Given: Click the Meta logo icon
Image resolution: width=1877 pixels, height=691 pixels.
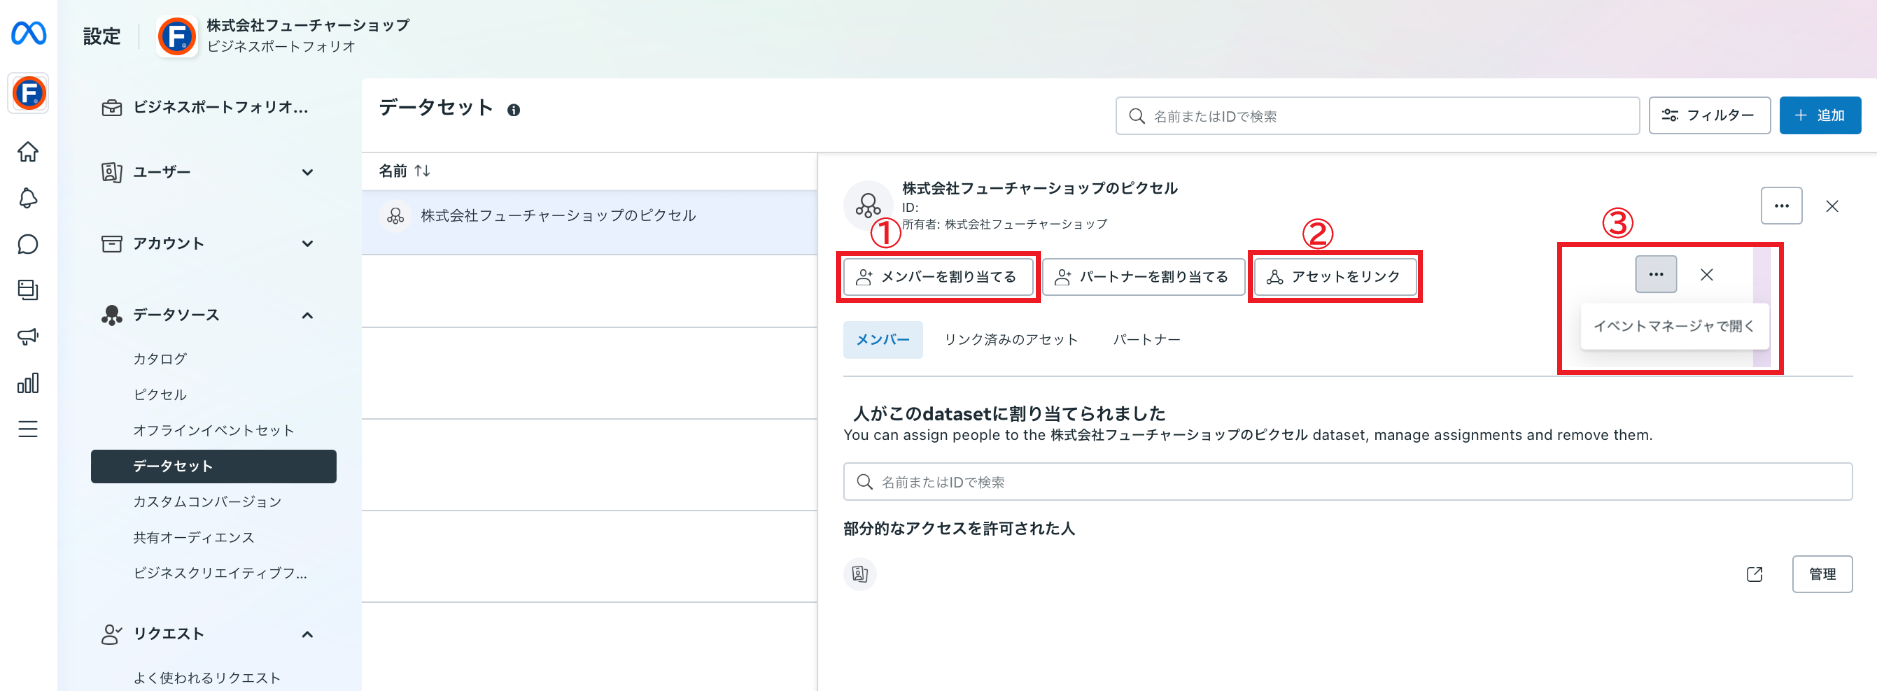Looking at the screenshot, I should [28, 34].
